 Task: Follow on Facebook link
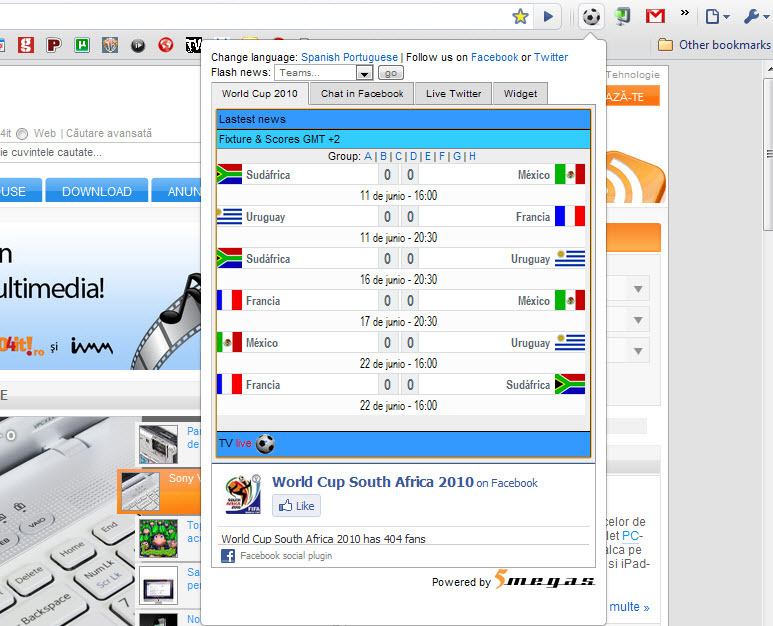494,57
